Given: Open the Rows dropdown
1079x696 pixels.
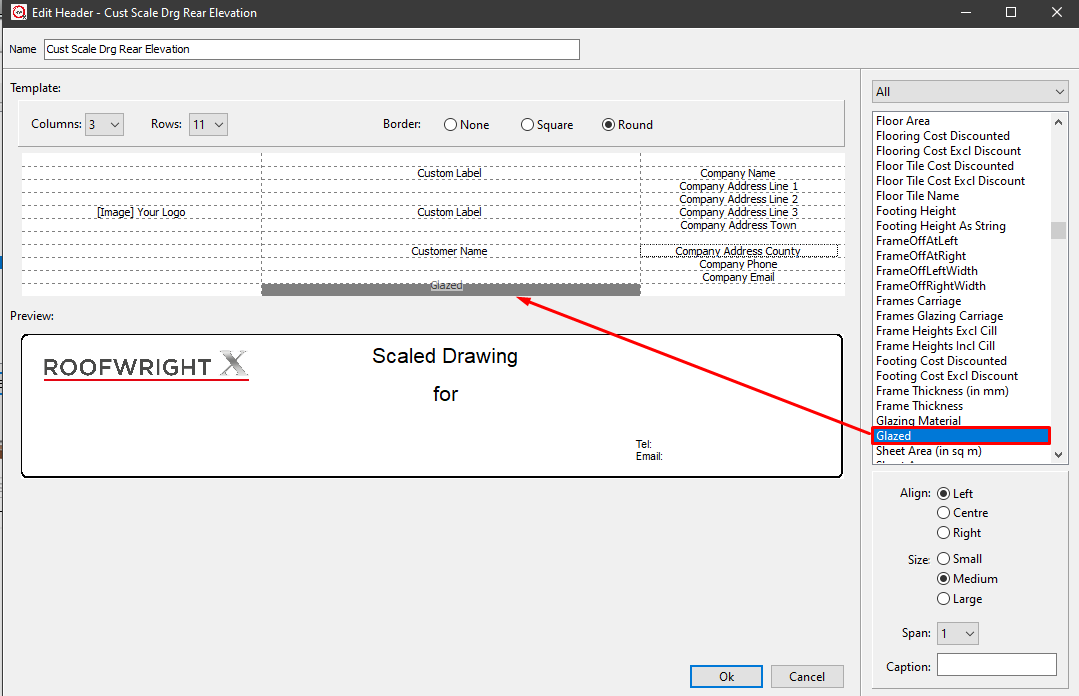Looking at the screenshot, I should (x=209, y=125).
